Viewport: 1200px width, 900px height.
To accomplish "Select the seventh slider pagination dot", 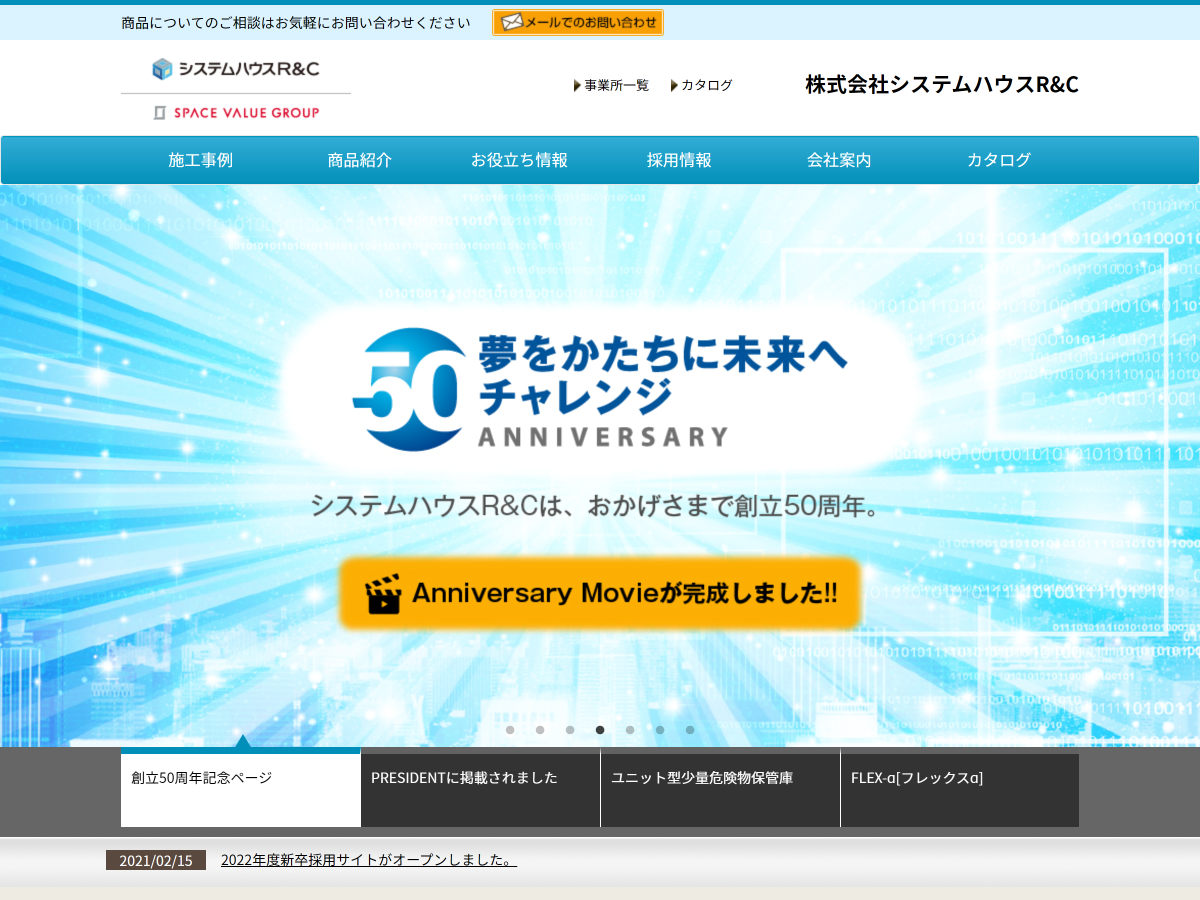I will point(690,730).
